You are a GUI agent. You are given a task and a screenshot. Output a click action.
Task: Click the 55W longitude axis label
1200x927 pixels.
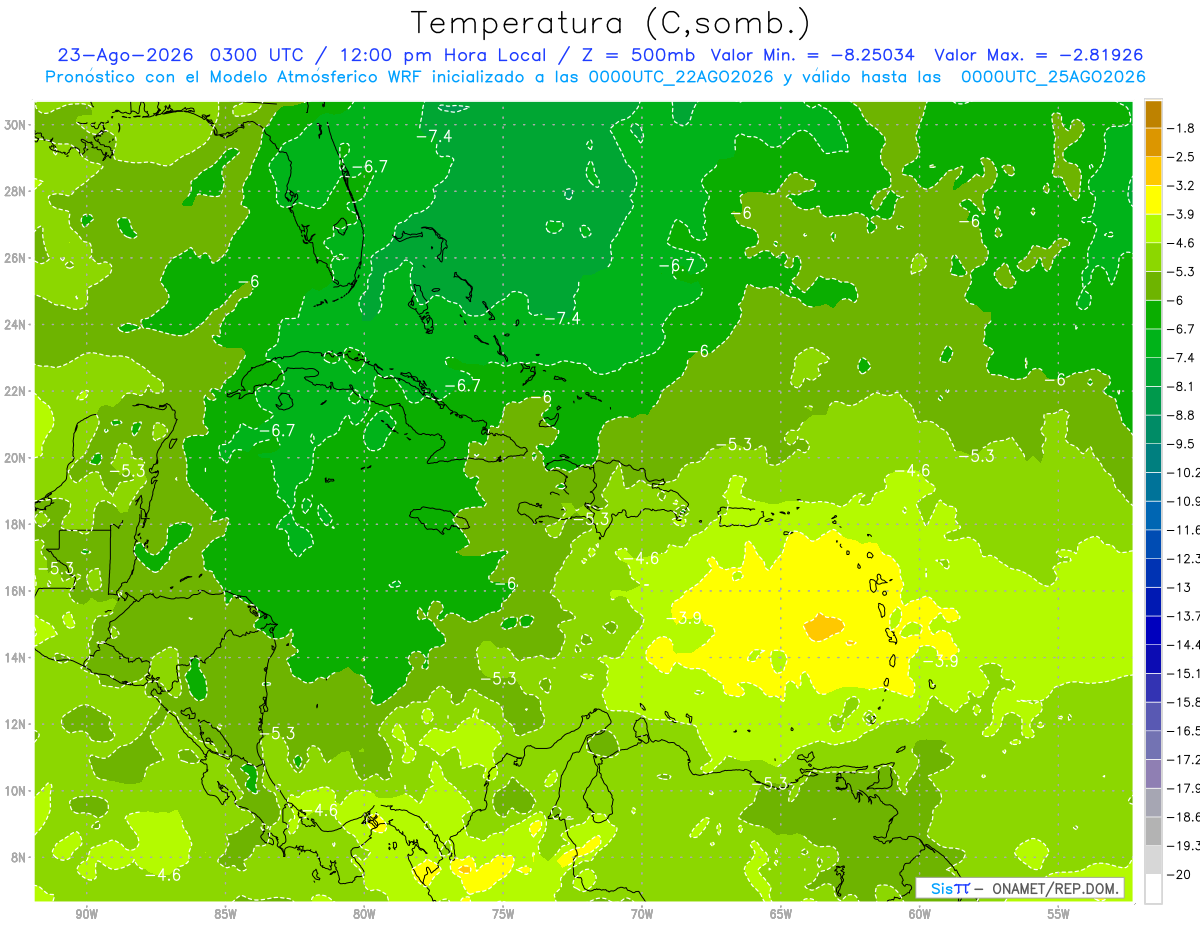(1059, 914)
